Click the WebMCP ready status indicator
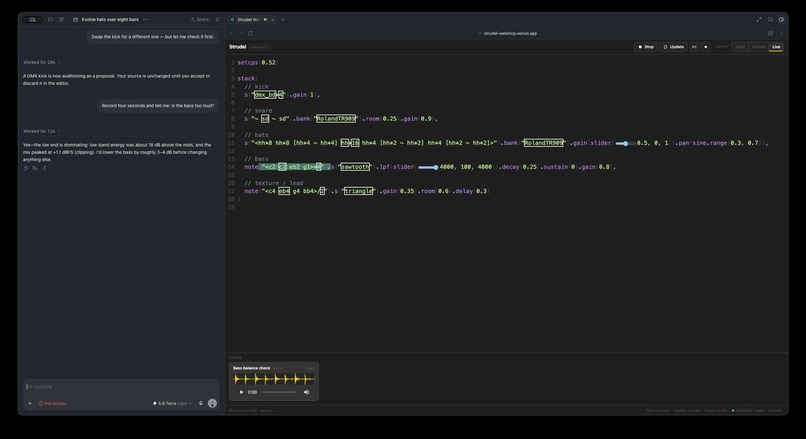Screen dimensions: 806x439 click(757, 411)
